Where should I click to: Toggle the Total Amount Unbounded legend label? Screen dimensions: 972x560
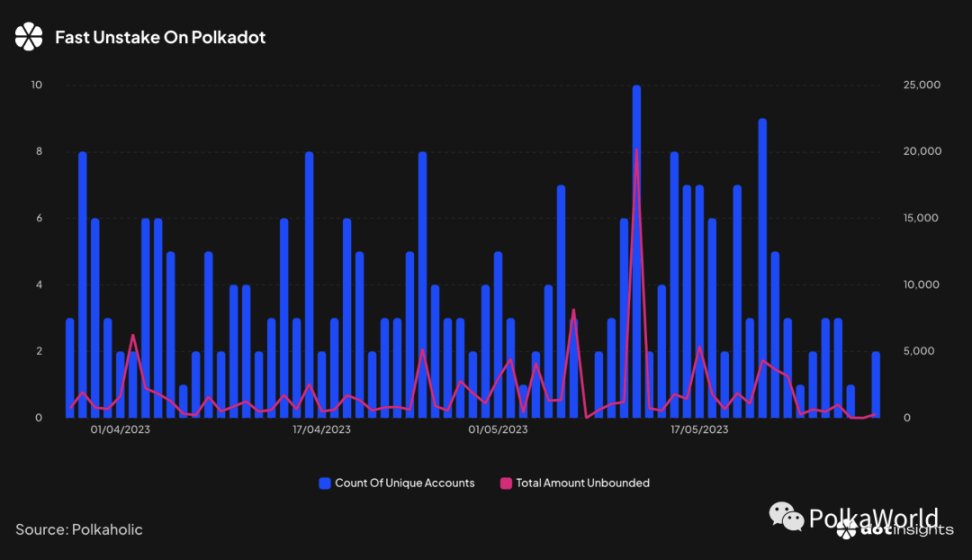(583, 483)
